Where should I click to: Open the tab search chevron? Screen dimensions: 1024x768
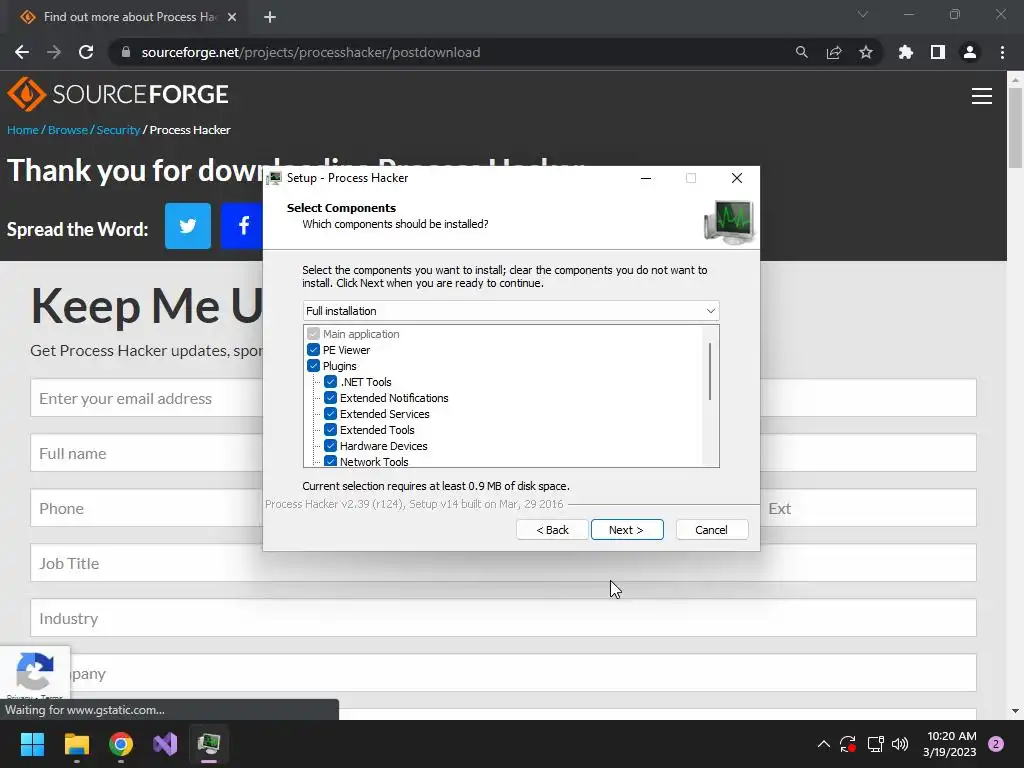tap(863, 14)
